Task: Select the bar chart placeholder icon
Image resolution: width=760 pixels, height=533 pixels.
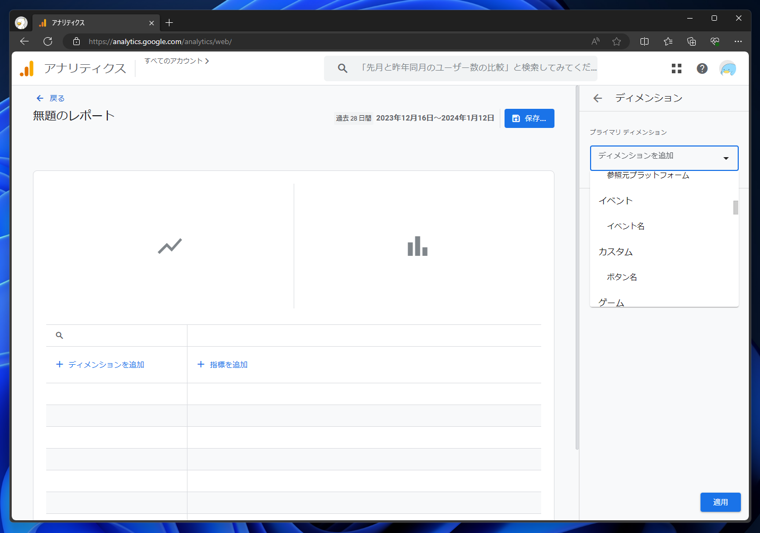Action: (417, 246)
